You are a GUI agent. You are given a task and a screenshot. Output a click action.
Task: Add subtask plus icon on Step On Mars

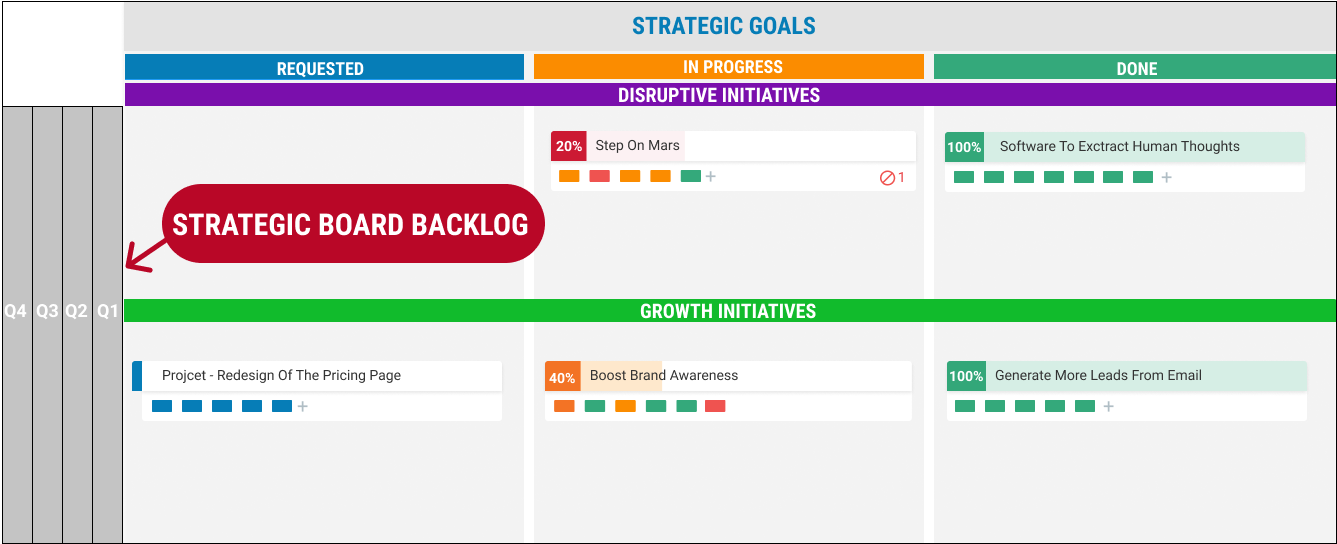[x=711, y=177]
